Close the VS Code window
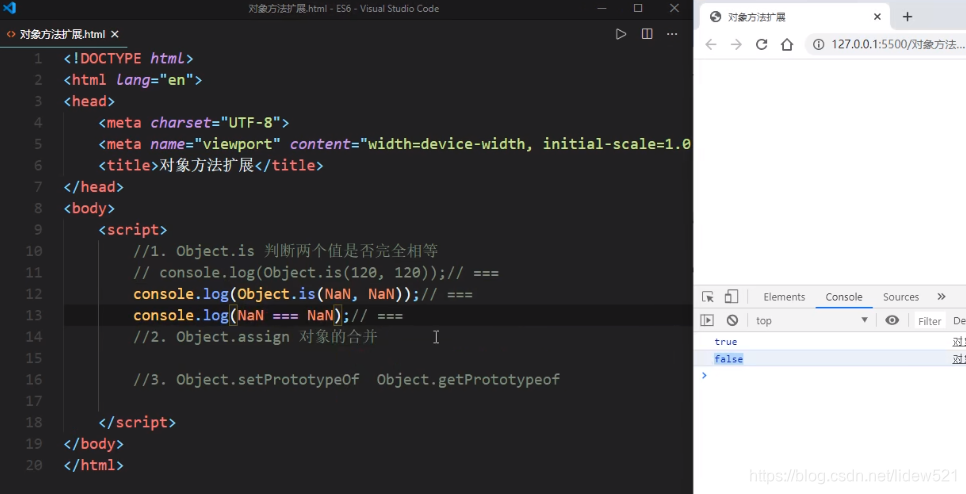 pos(674,8)
